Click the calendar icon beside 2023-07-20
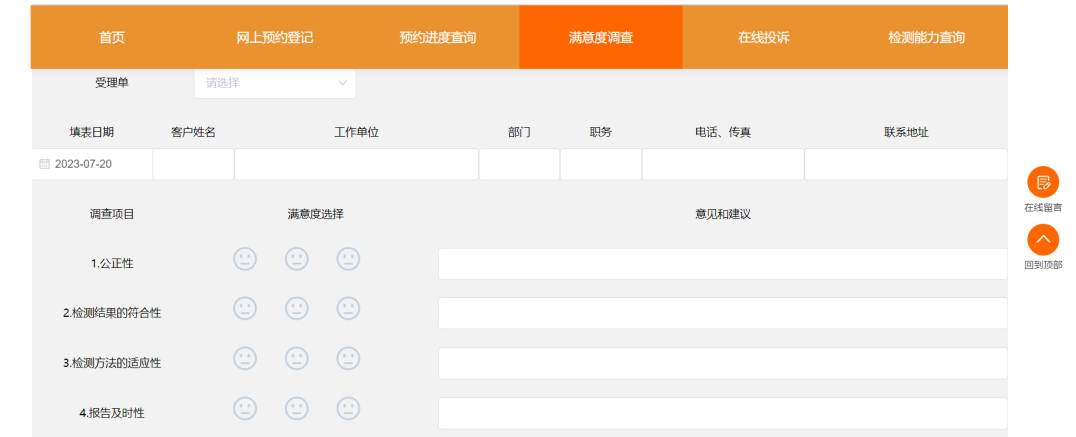Image resolution: width=1076 pixels, height=437 pixels. pyautogui.click(x=44, y=164)
